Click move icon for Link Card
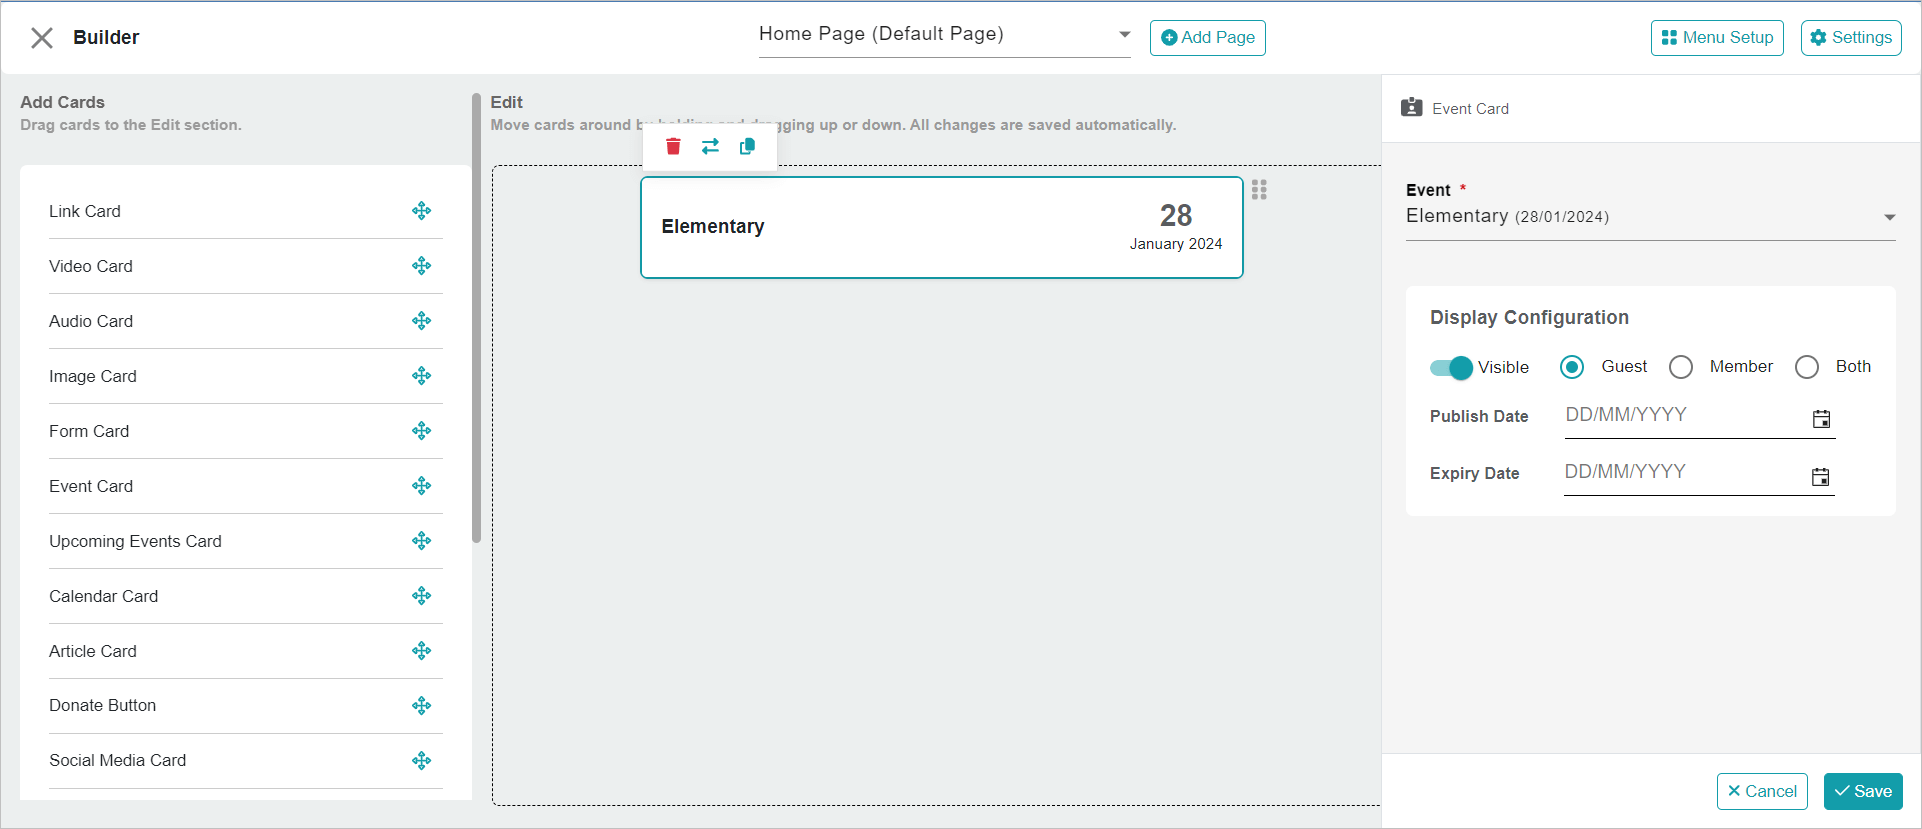Screen dimensions: 1922x829 pyautogui.click(x=422, y=211)
